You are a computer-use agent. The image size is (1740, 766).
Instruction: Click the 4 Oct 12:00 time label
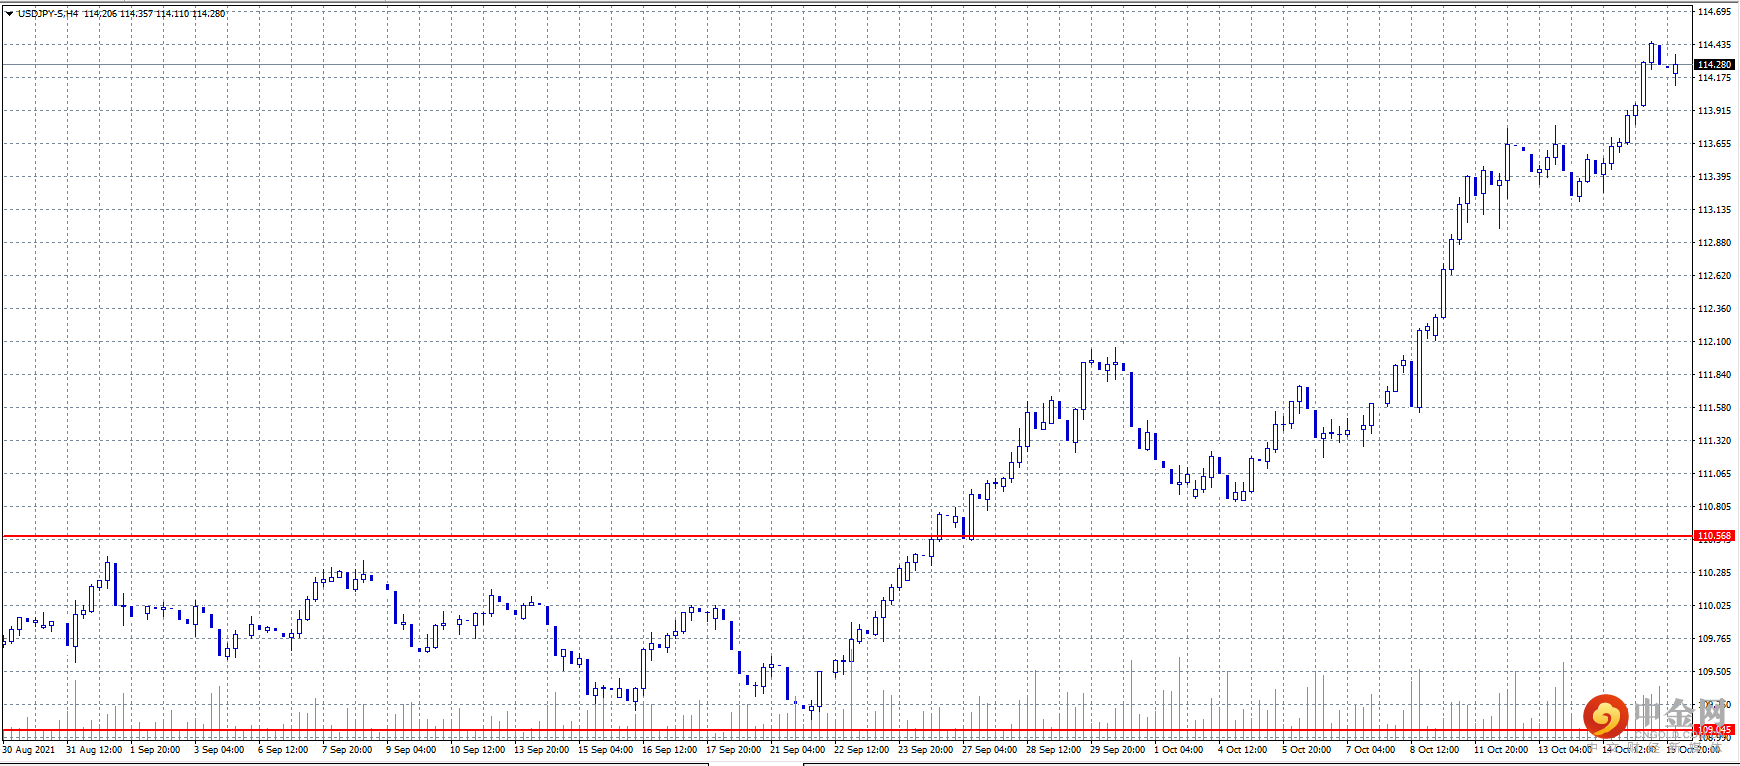click(x=1243, y=750)
